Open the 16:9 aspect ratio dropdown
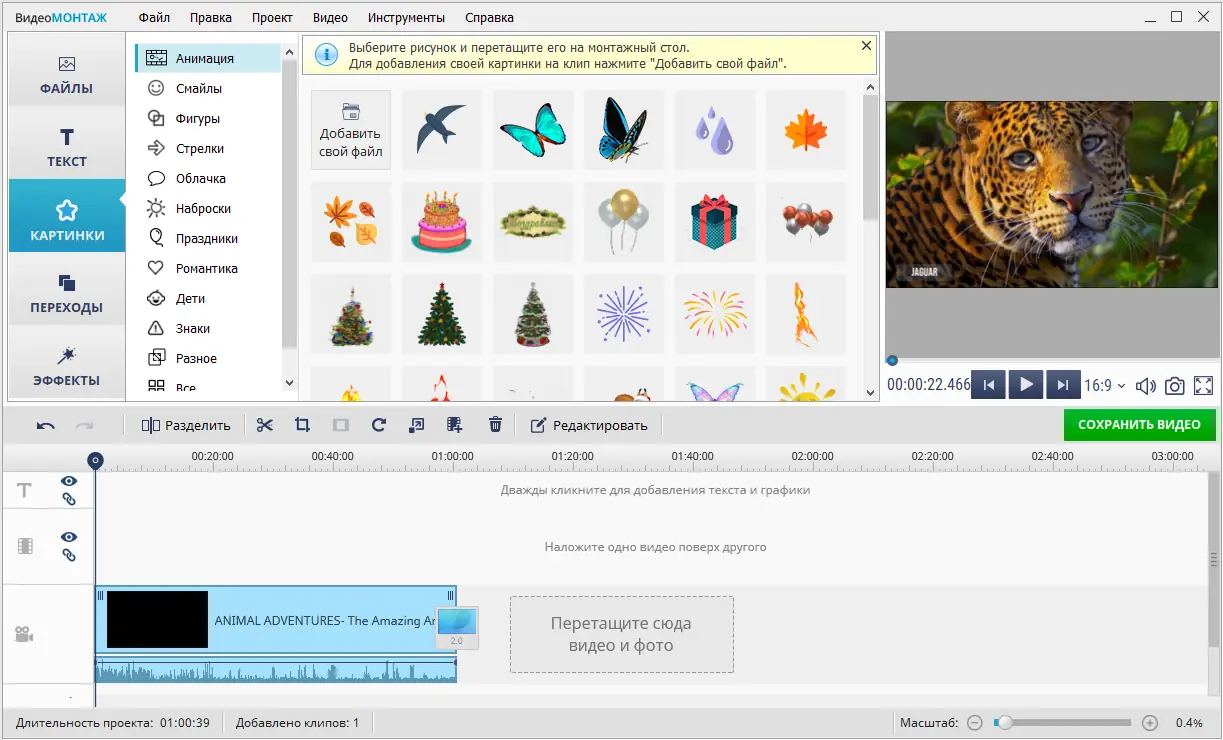The image size is (1223, 740). click(1106, 385)
